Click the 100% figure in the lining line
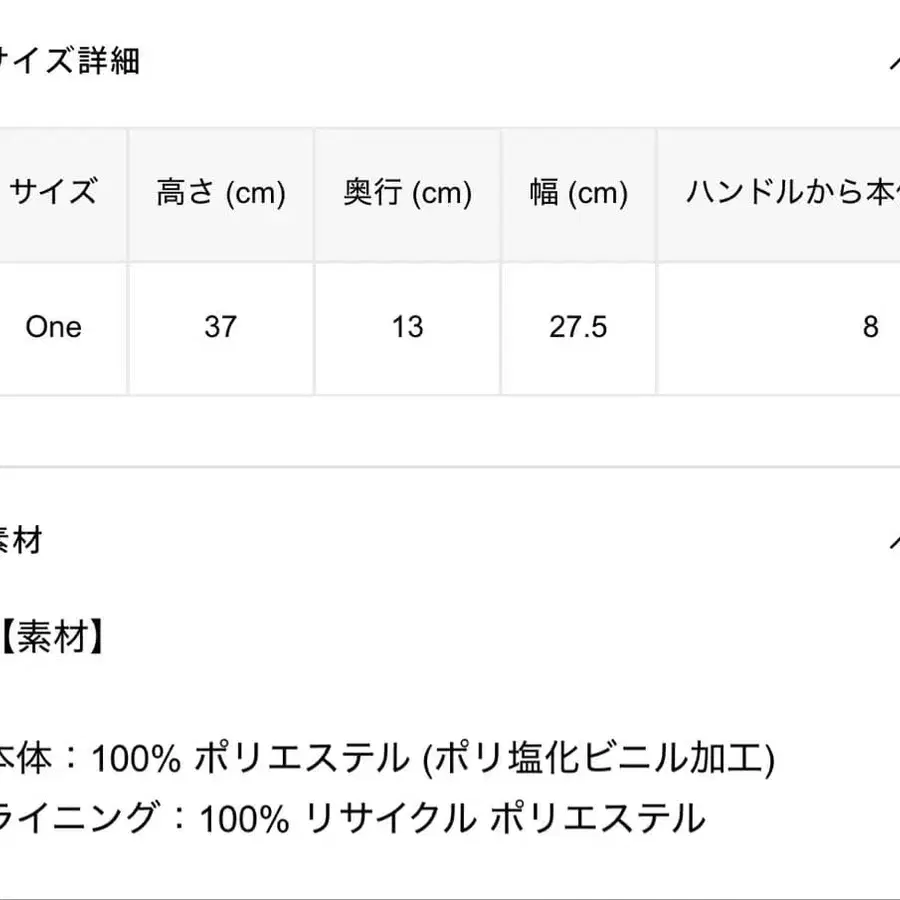This screenshot has width=900, height=900. point(245,819)
